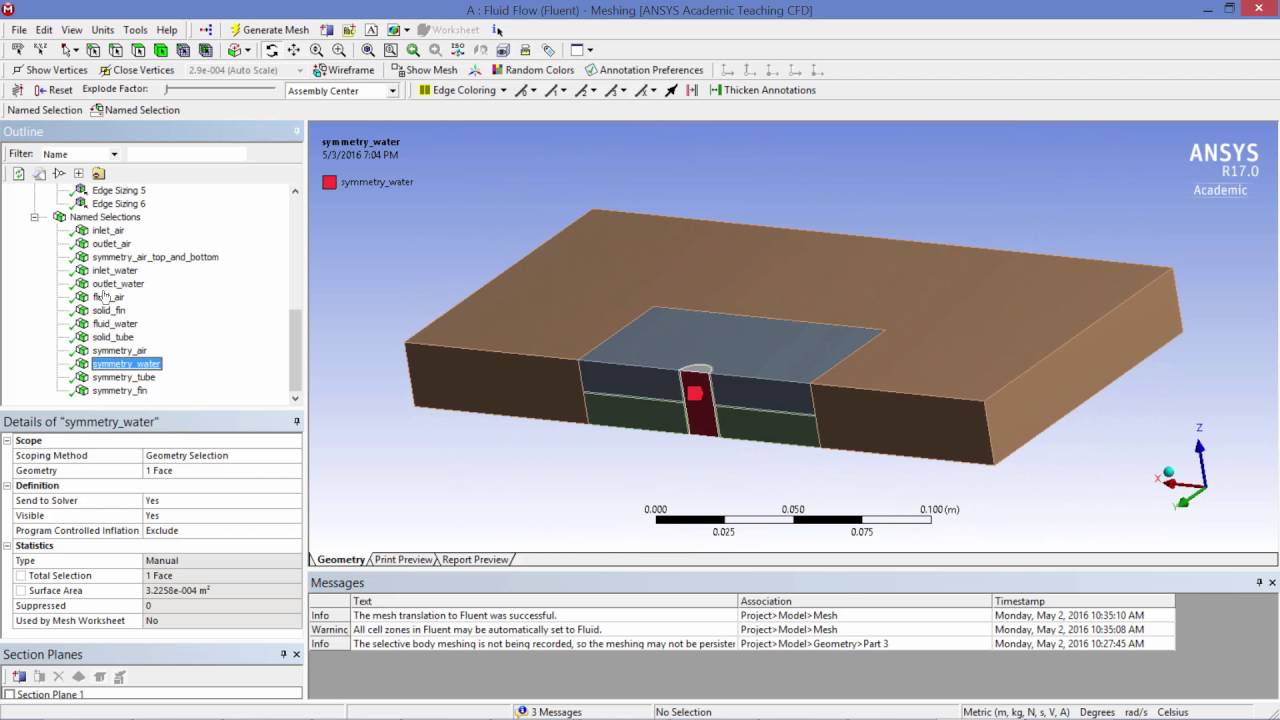The height and width of the screenshot is (720, 1280).
Task: Select the mesh translation successful message row
Action: point(742,615)
